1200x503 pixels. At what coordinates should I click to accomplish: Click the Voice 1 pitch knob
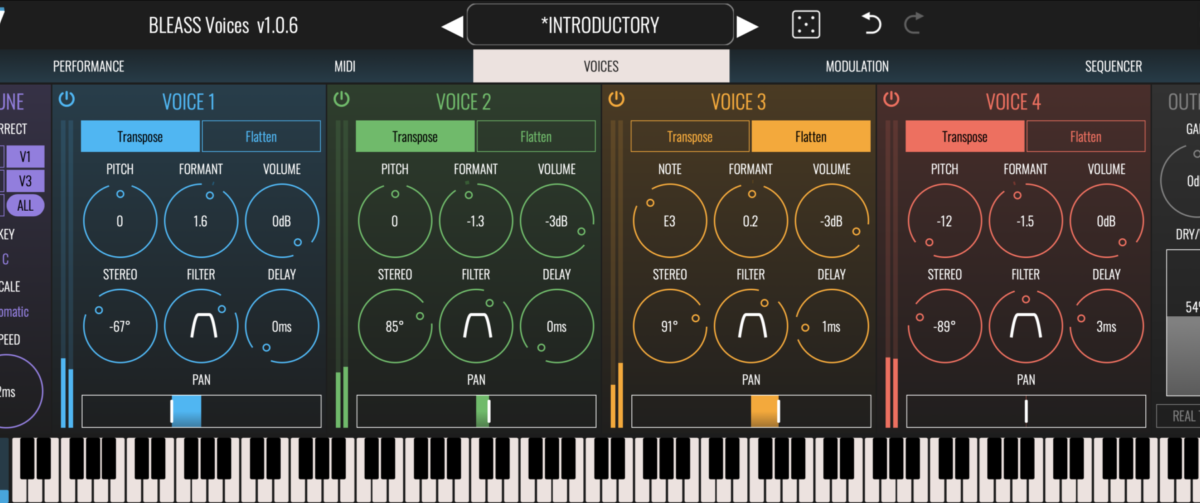tap(120, 222)
